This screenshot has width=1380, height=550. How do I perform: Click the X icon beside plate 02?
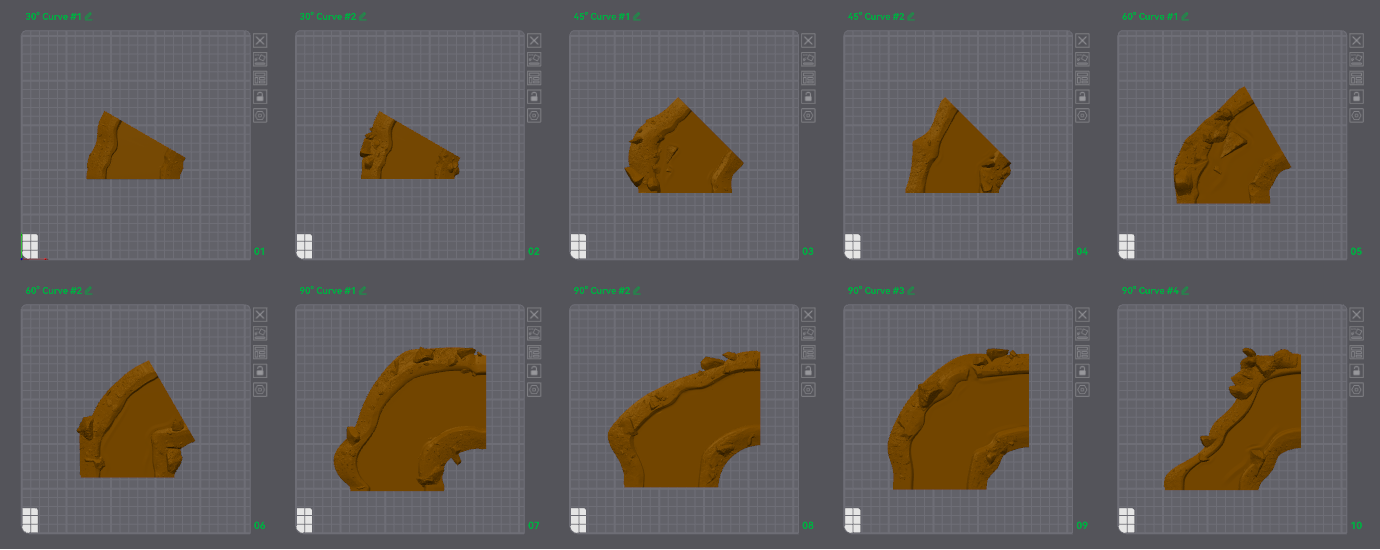pyautogui.click(x=534, y=40)
